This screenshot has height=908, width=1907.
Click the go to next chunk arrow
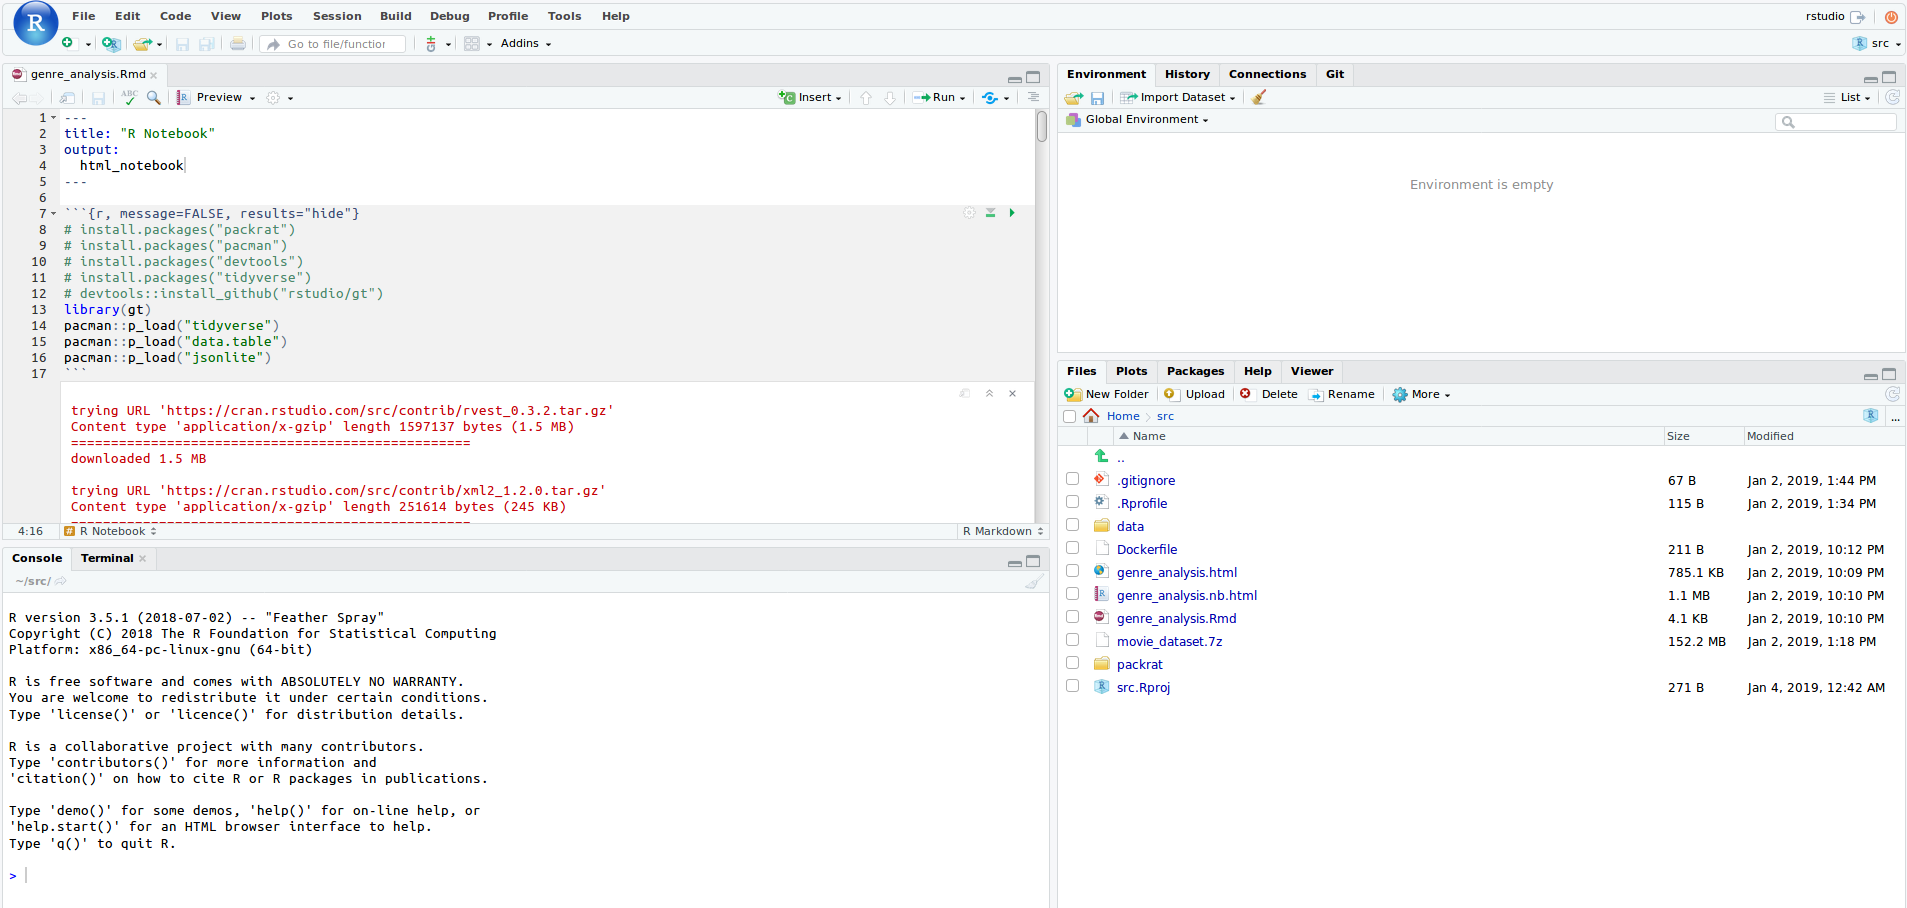[x=890, y=97]
